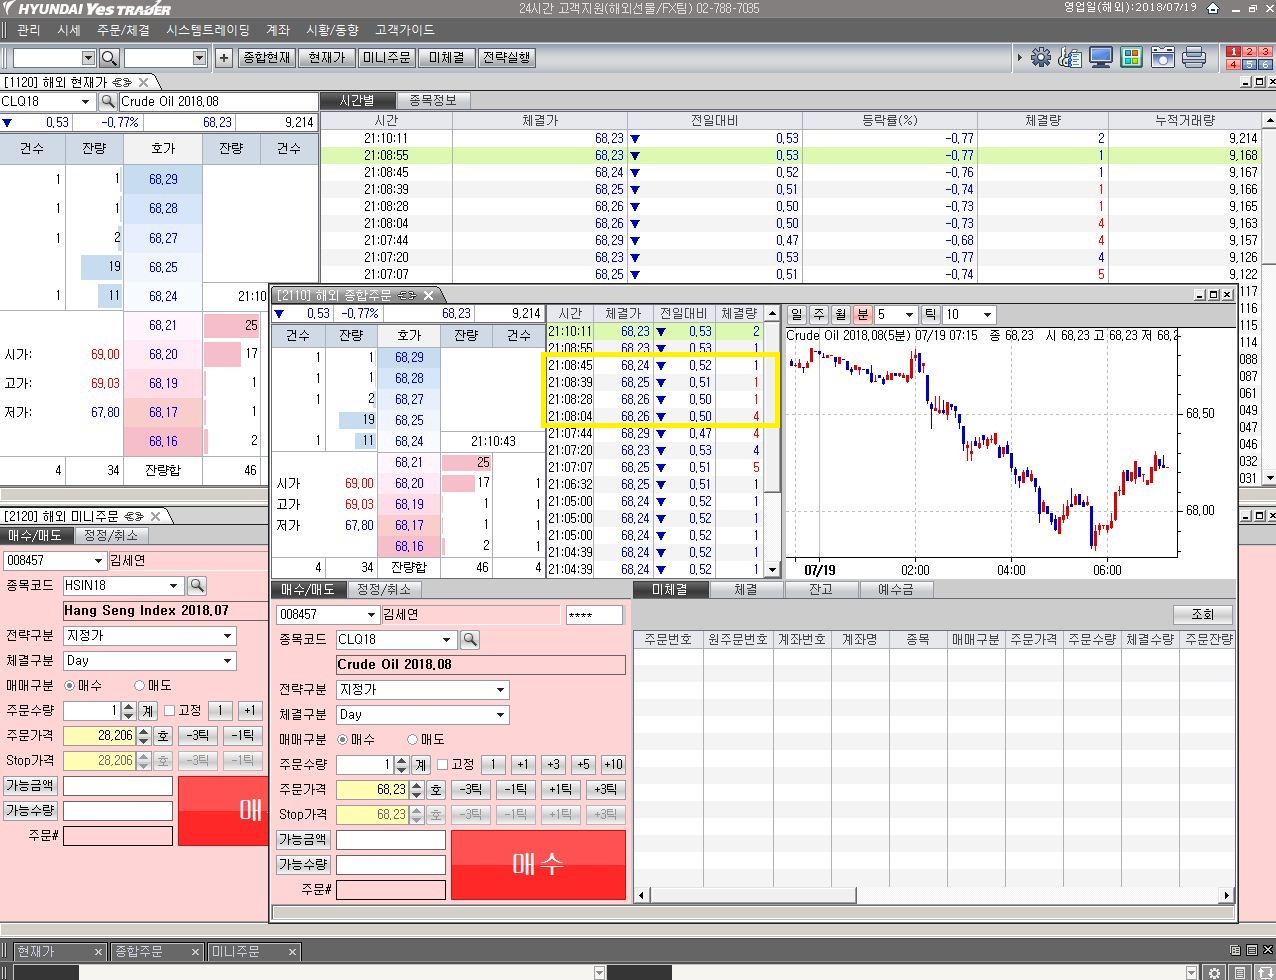Click the blue monitor toolbar icon
Image resolution: width=1276 pixels, height=980 pixels.
pos(1101,57)
